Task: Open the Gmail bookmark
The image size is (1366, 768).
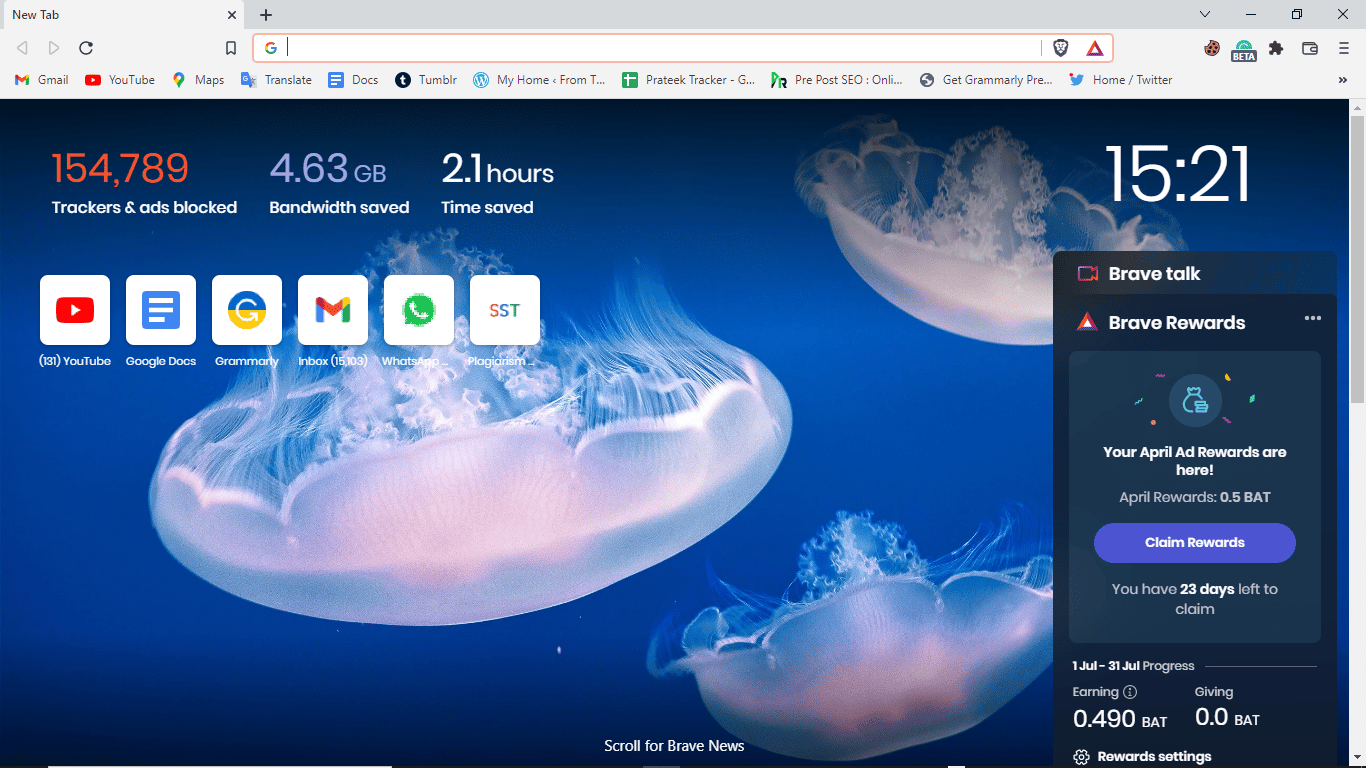Action: 42,80
